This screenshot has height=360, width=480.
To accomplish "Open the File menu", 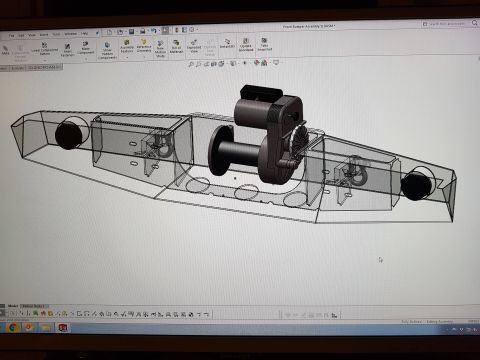I will tap(12, 35).
